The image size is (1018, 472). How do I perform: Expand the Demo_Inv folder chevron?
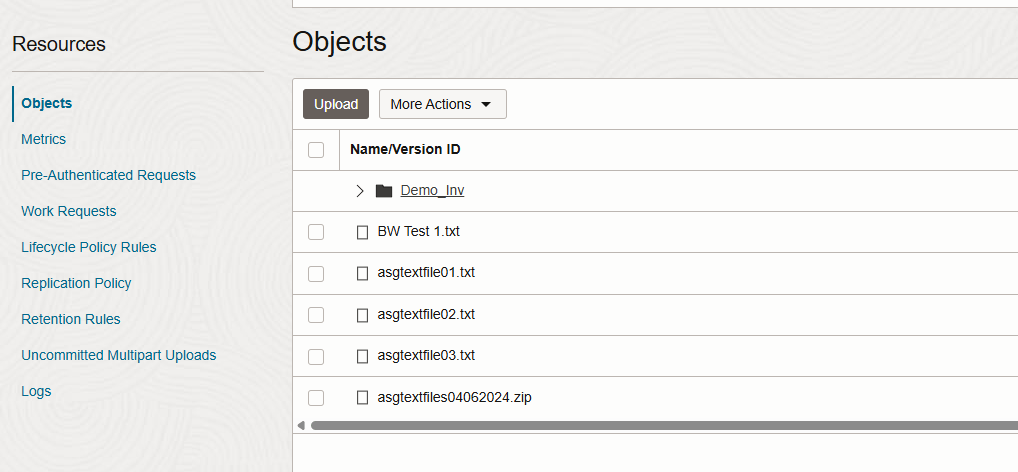(360, 191)
